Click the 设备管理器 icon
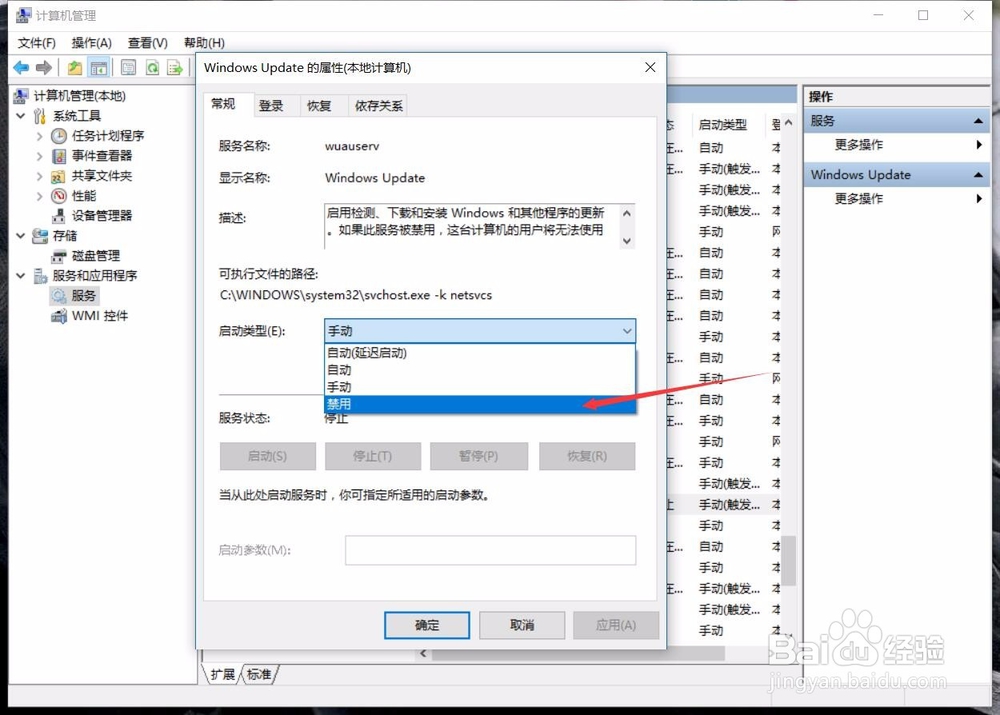This screenshot has height=715, width=1000. [x=59, y=216]
